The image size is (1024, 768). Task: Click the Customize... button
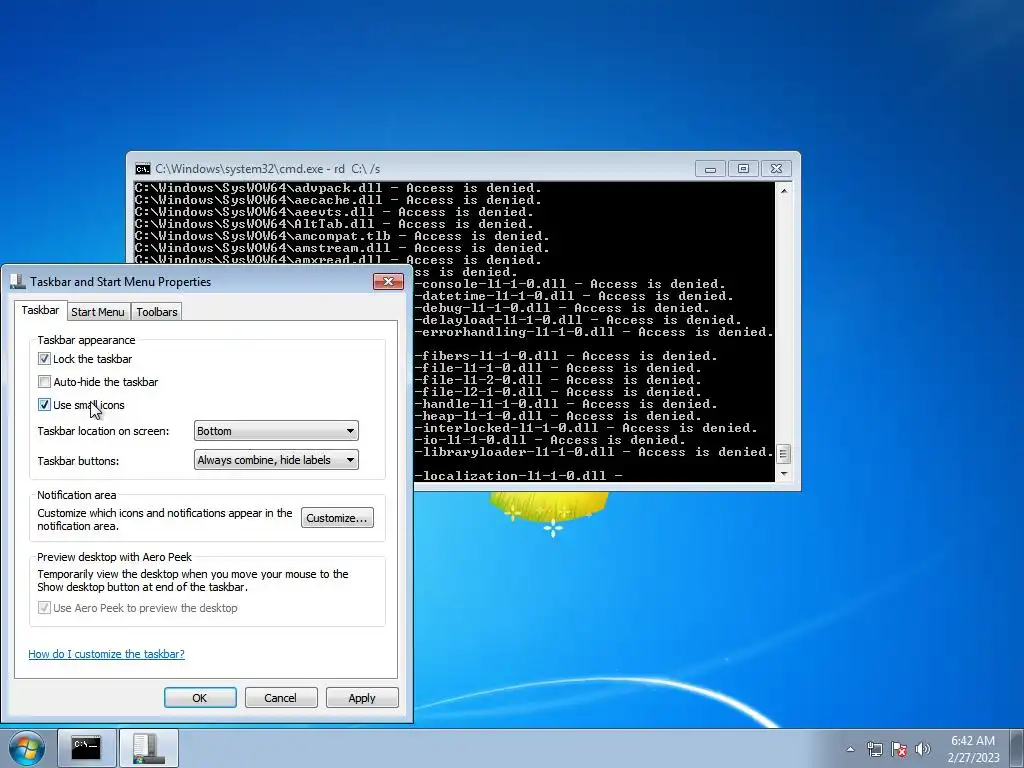click(338, 518)
